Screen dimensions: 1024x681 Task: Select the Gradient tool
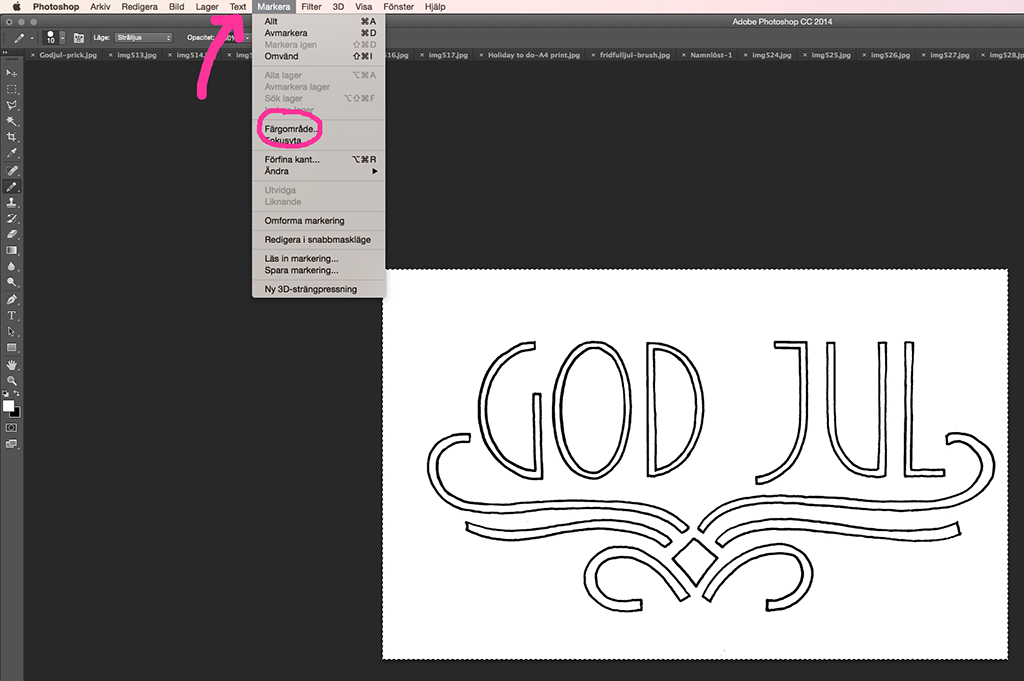coord(12,251)
